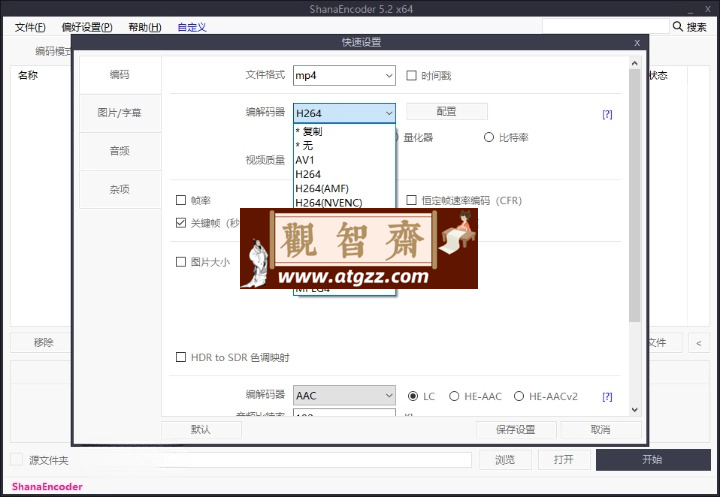
Task: Select the HE-AACv2 audio profile
Action: pos(519,396)
